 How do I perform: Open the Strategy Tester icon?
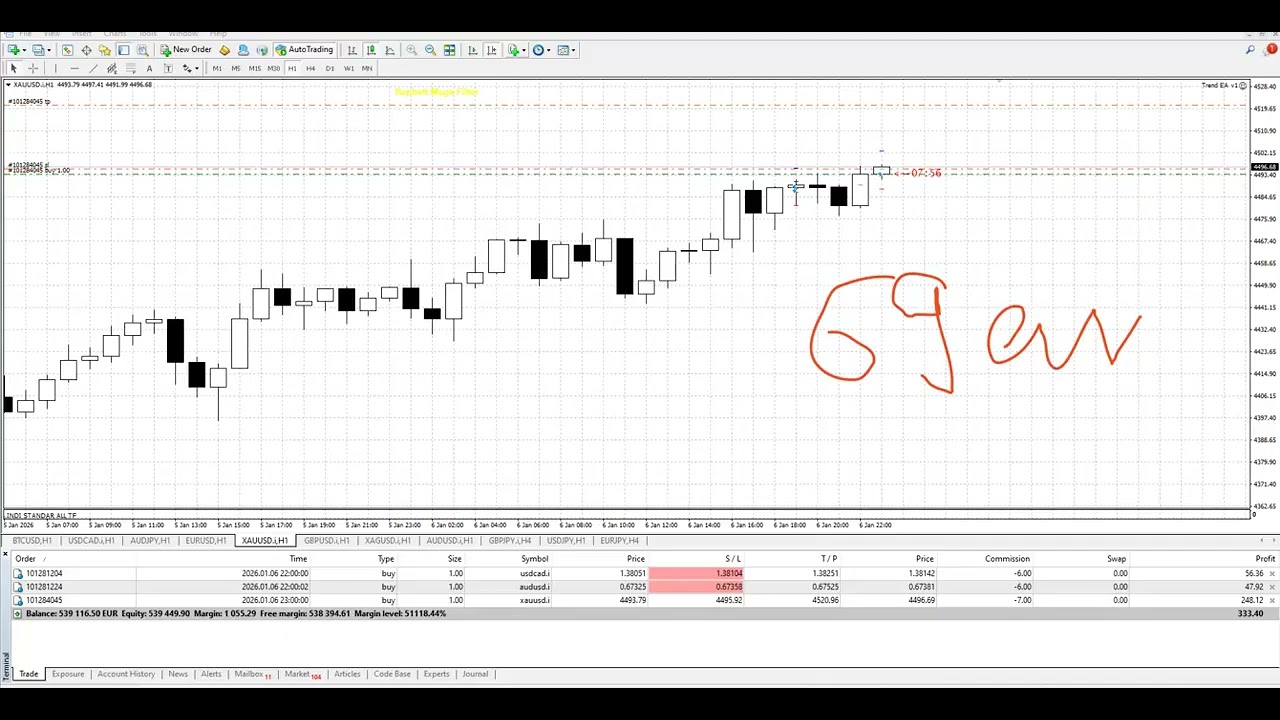pyautogui.click(x=143, y=50)
